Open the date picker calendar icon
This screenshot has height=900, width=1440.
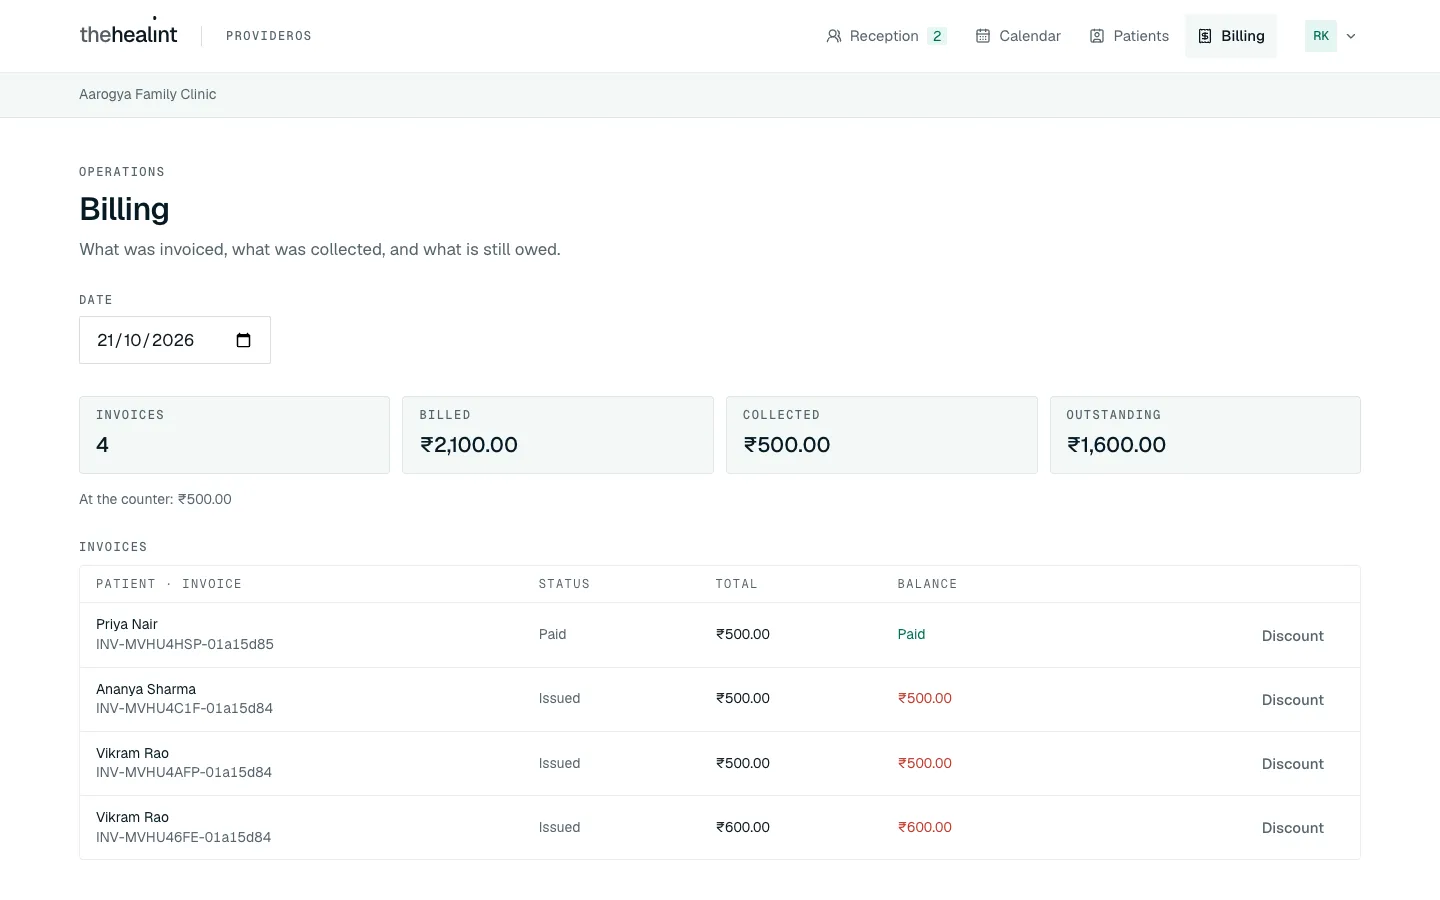(x=243, y=340)
